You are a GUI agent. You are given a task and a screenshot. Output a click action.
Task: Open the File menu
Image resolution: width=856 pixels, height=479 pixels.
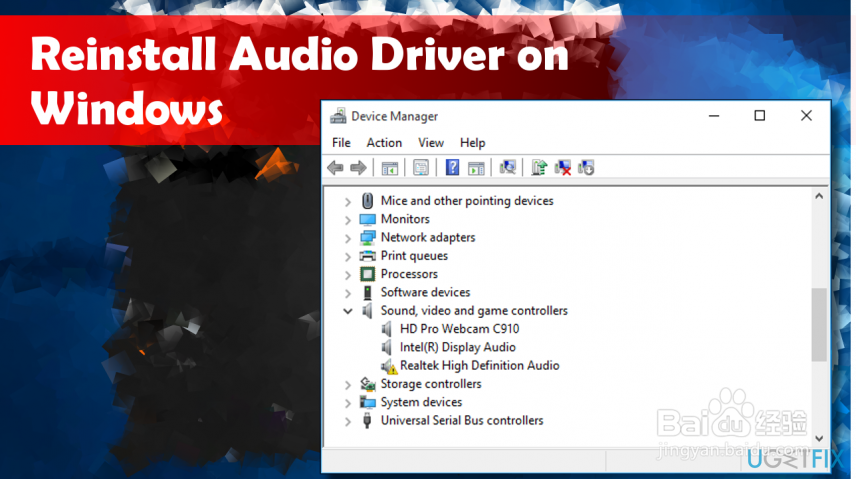tap(341, 143)
